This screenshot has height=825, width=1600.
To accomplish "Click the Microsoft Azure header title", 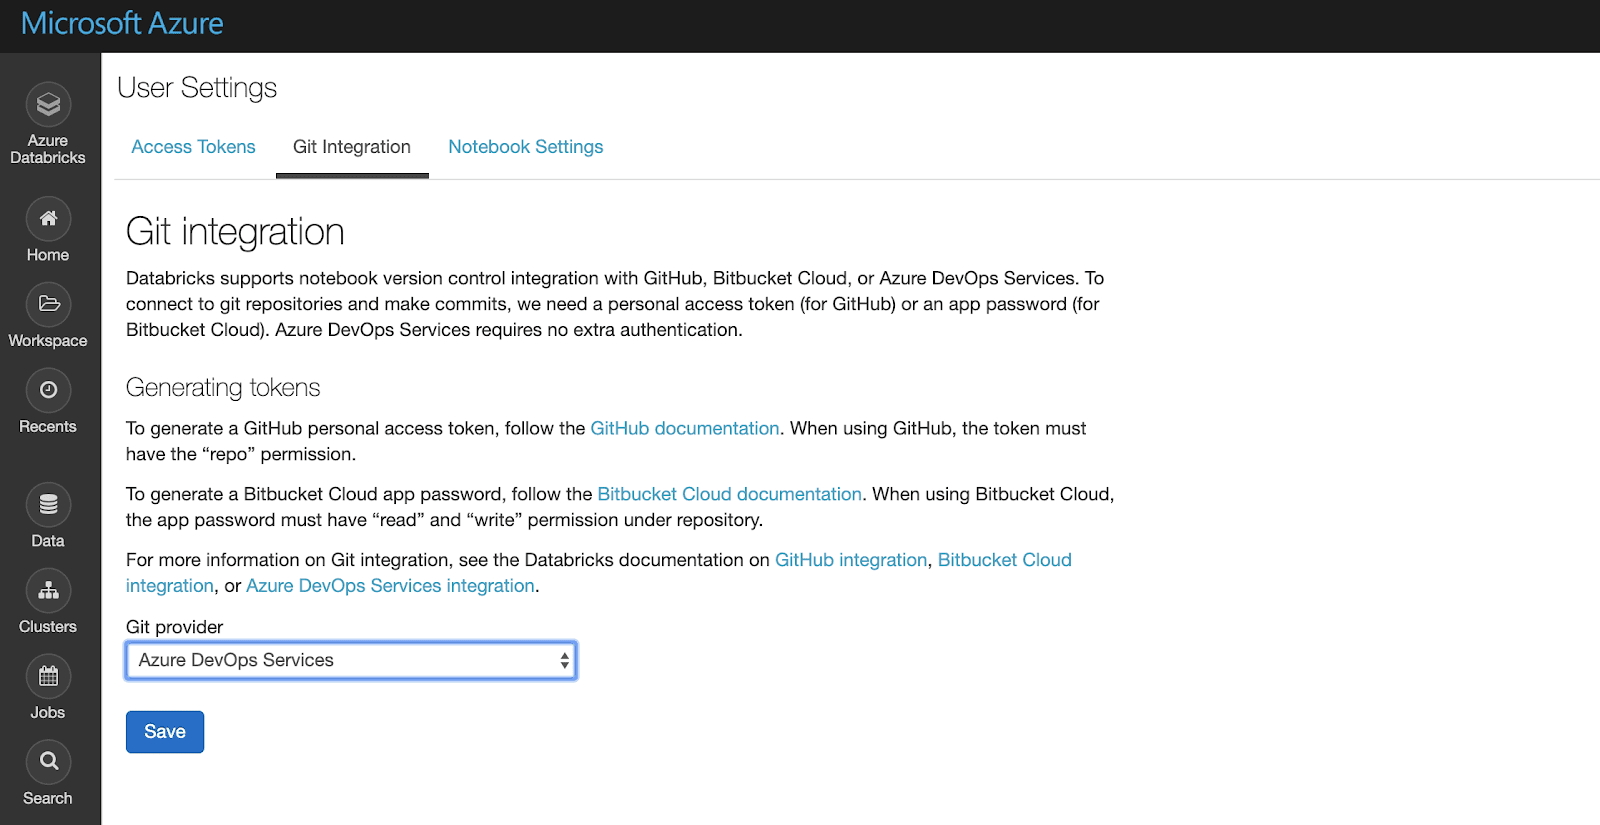I will [122, 24].
